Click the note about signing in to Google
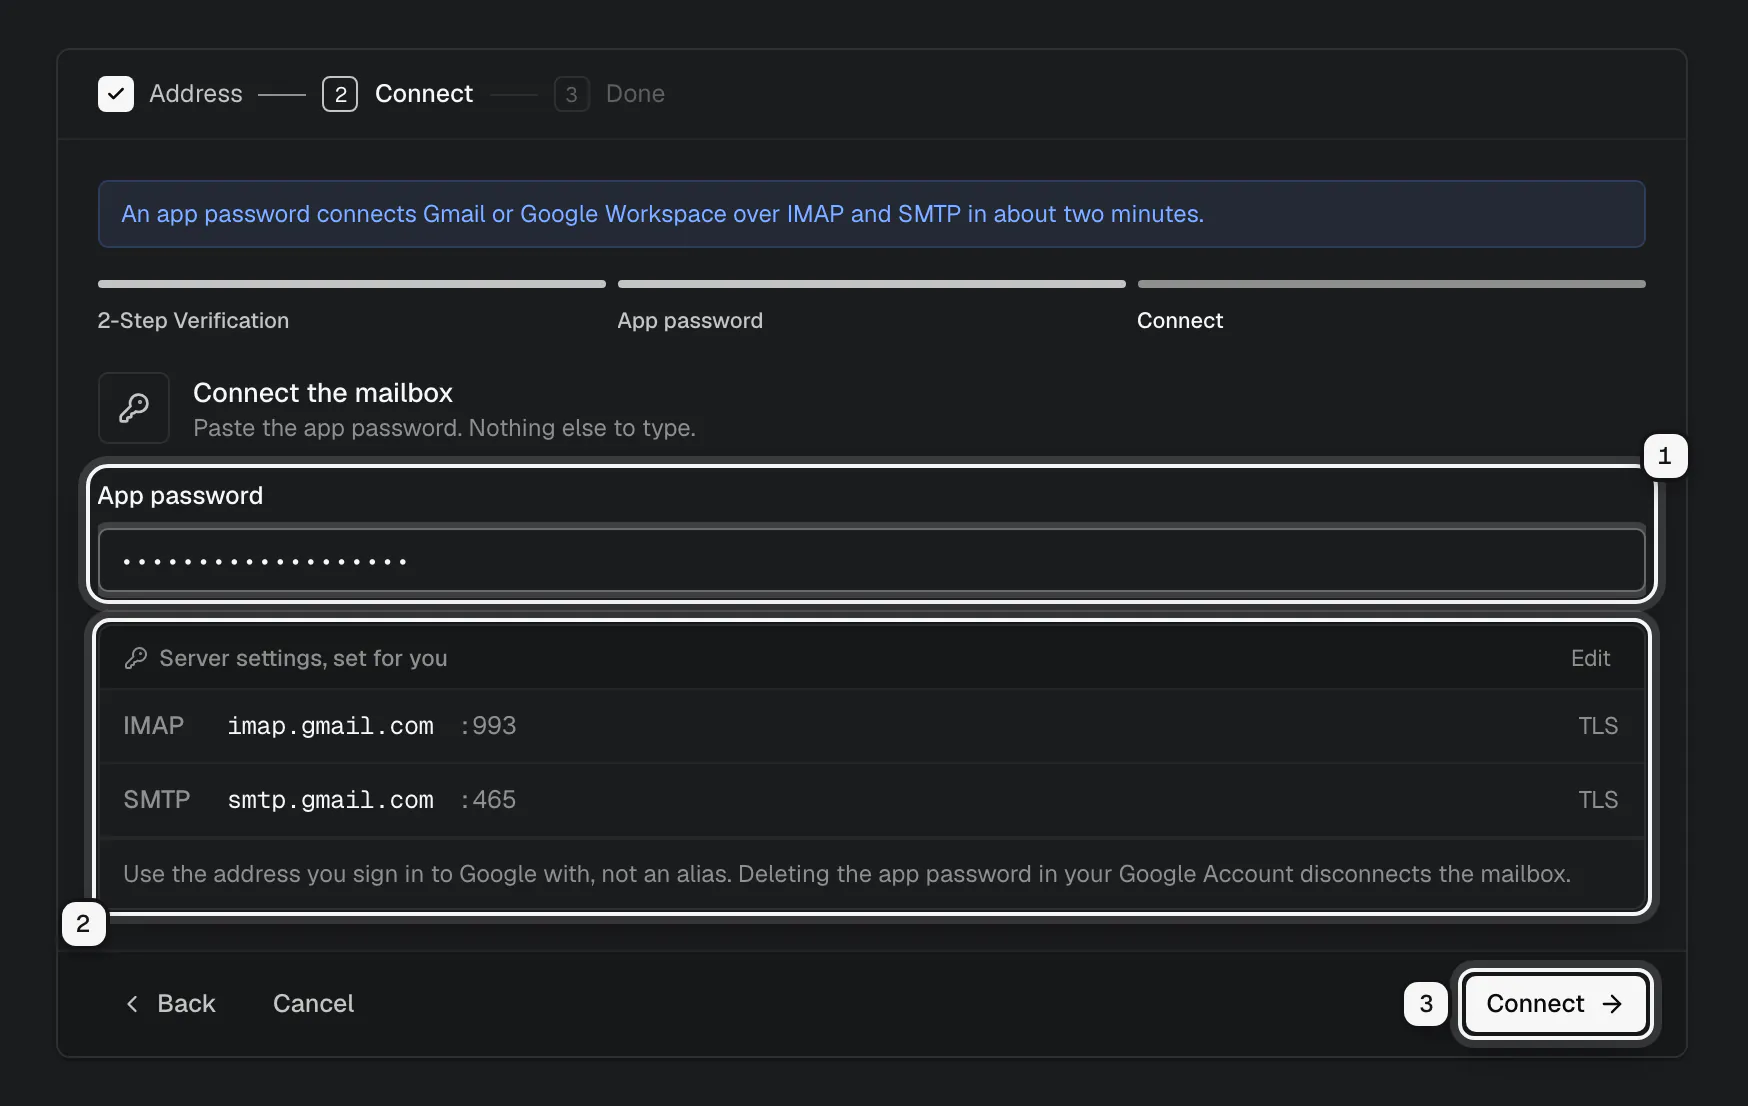The image size is (1748, 1106). click(x=847, y=874)
